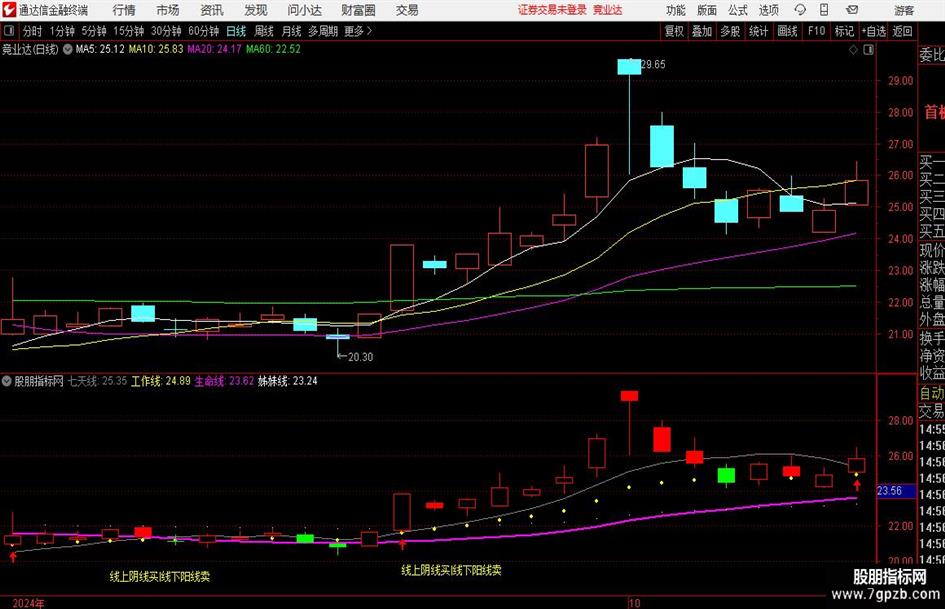Select the 日线 period tab
The width and height of the screenshot is (945, 609).
pyautogui.click(x=236, y=31)
